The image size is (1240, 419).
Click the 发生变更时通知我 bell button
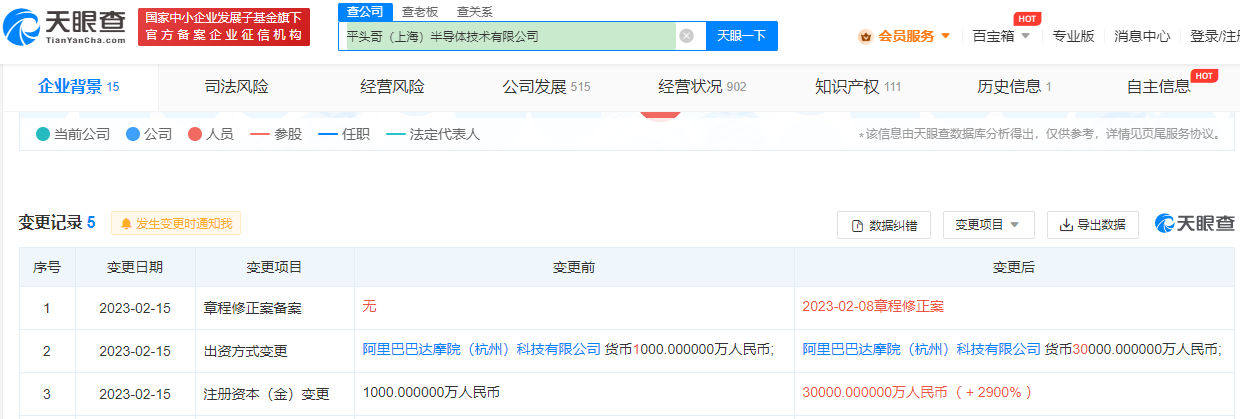(176, 224)
